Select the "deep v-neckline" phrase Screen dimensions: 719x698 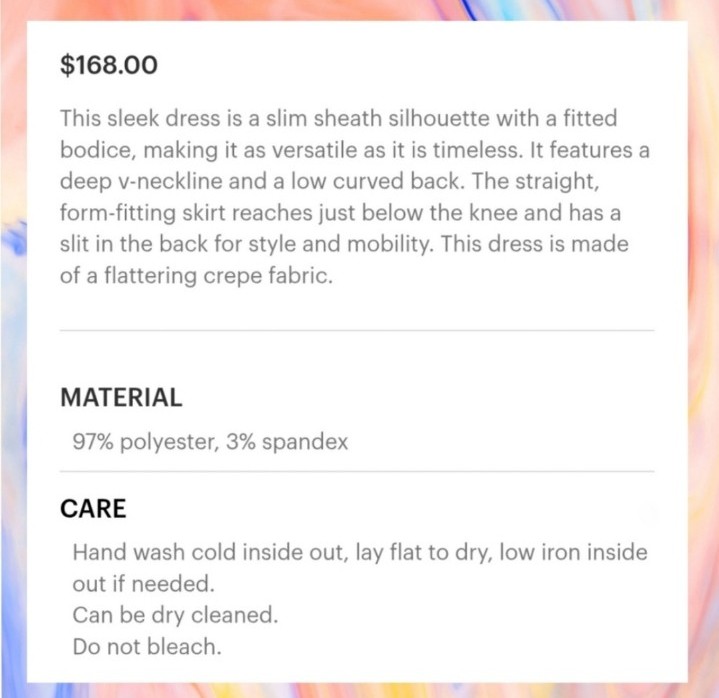click(141, 181)
